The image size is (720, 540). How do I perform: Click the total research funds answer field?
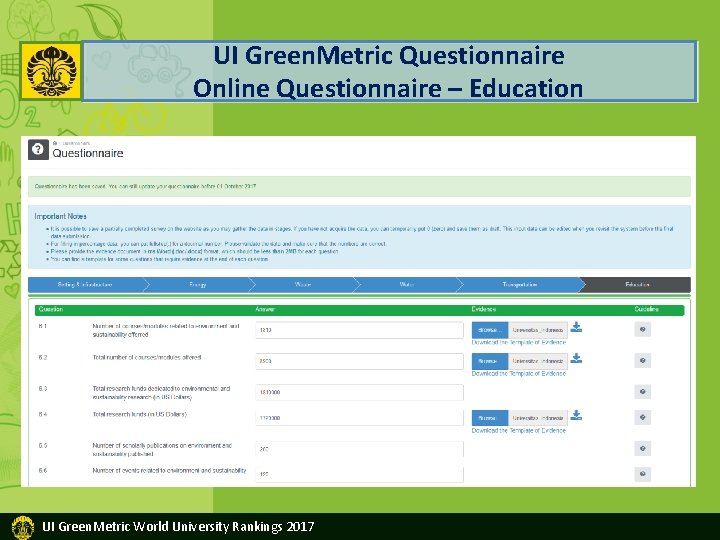(x=359, y=418)
